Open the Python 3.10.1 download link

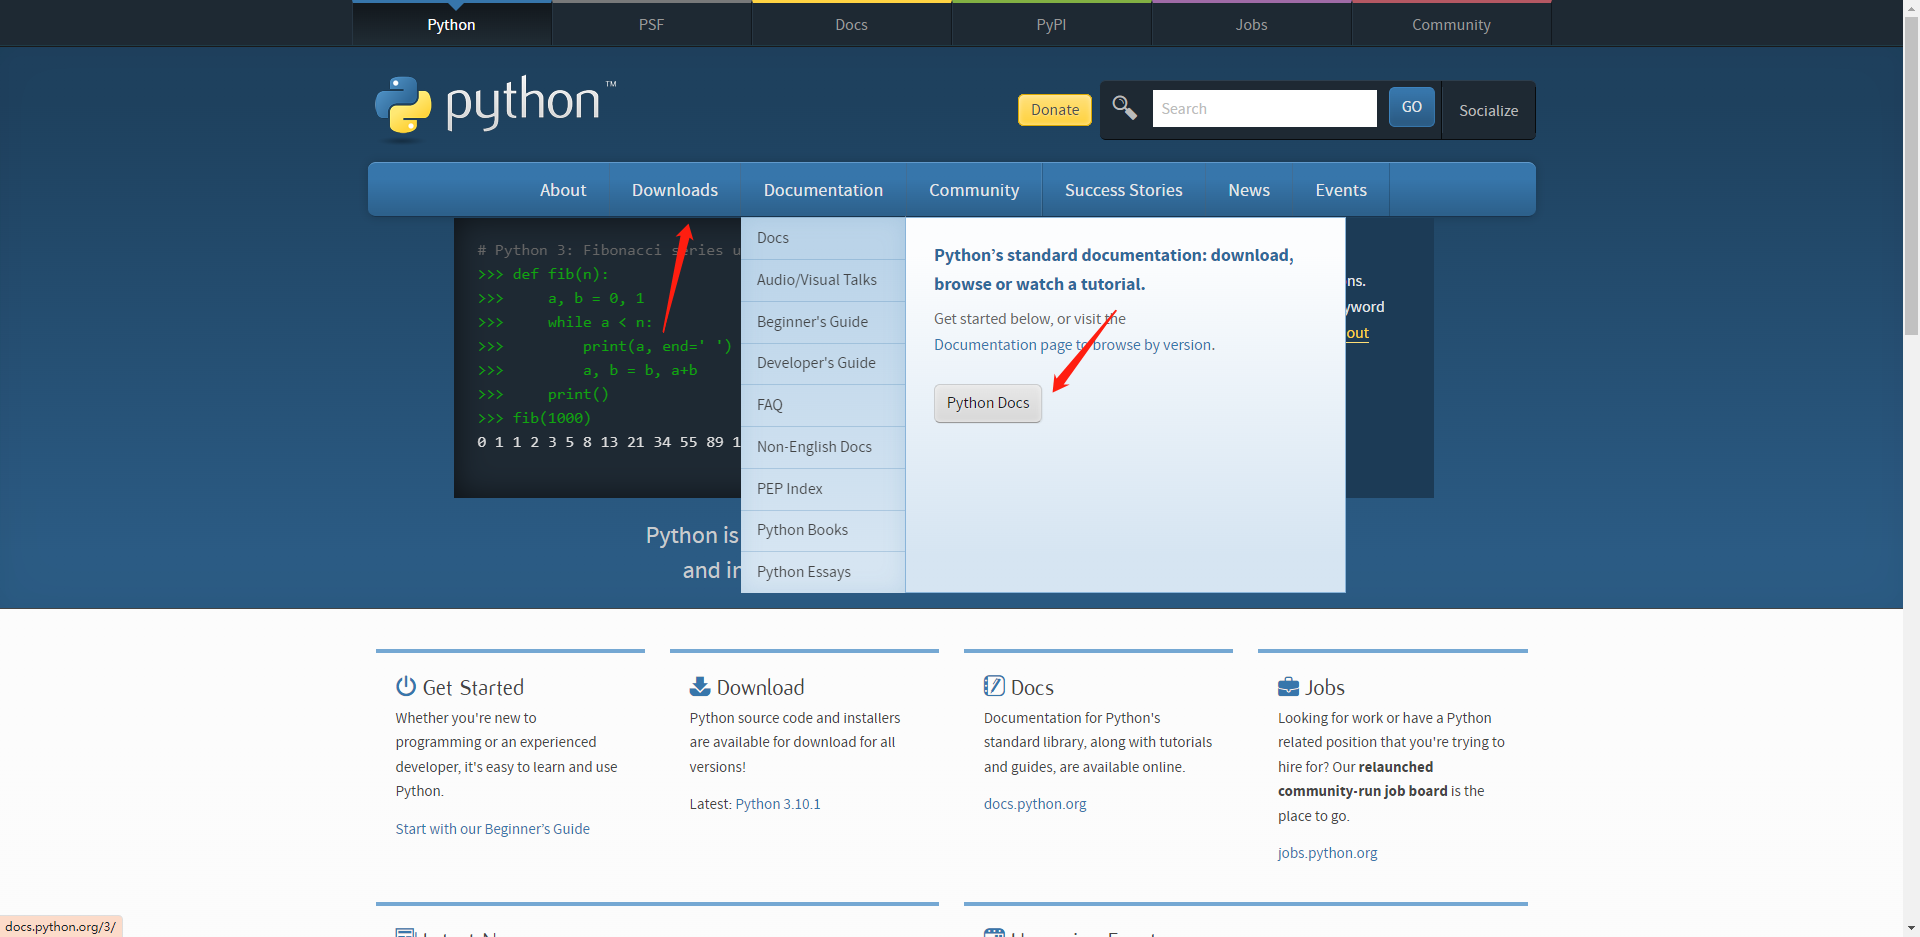777,804
